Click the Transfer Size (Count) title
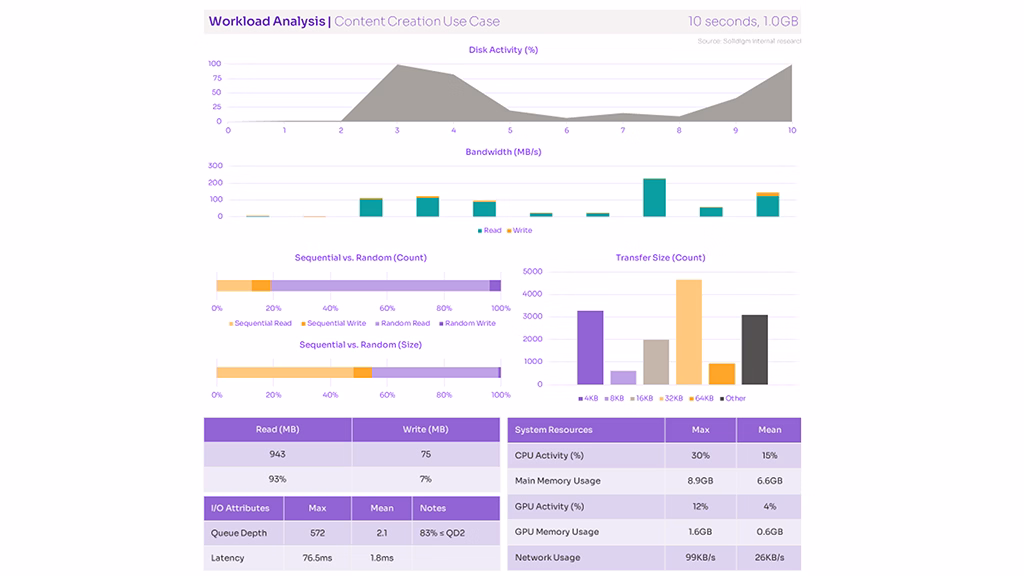Viewport: 1024px width, 576px height. click(x=660, y=257)
